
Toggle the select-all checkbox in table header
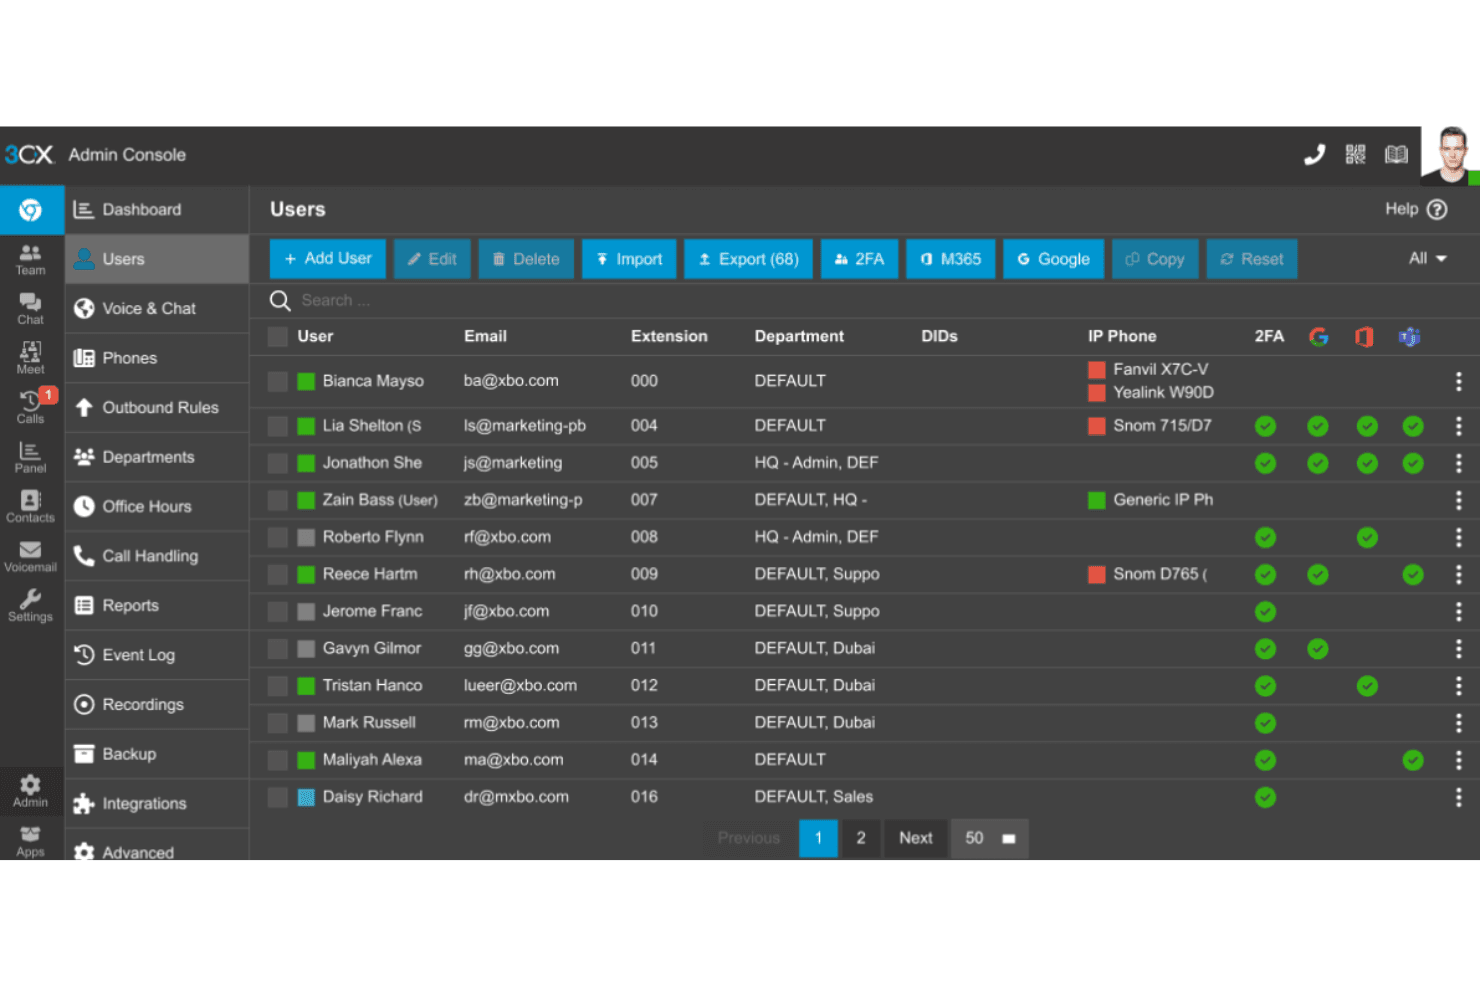point(278,337)
